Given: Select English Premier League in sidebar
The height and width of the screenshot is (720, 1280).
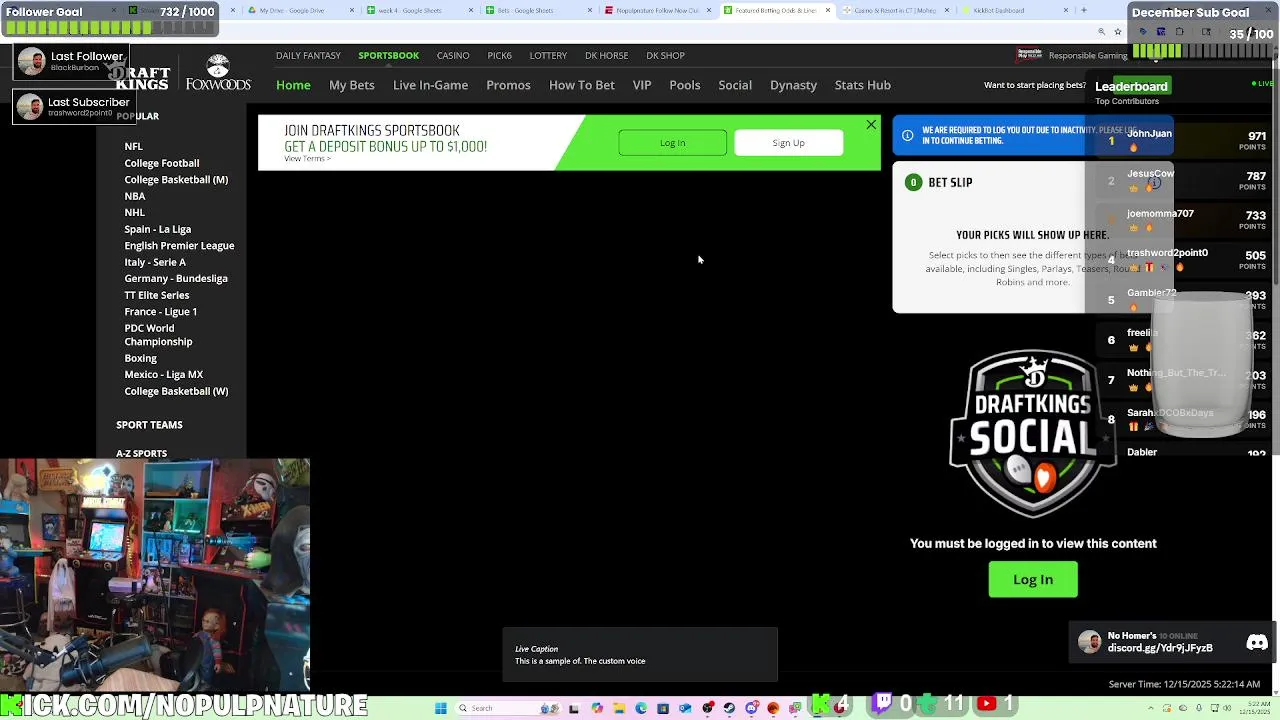Looking at the screenshot, I should click(179, 246).
